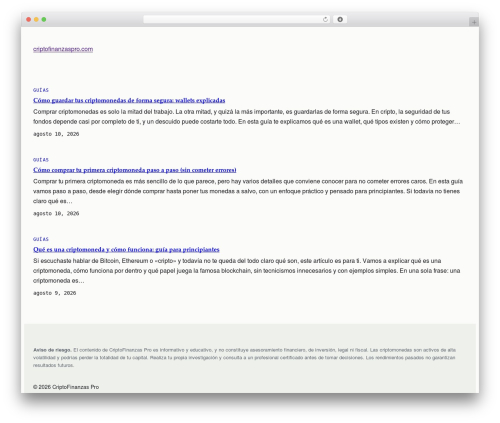Click GUIAS category above the wallets article

[x=41, y=90]
